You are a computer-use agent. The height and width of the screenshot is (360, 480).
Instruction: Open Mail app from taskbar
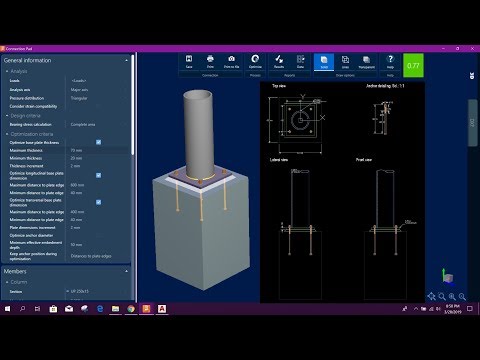coord(69,309)
